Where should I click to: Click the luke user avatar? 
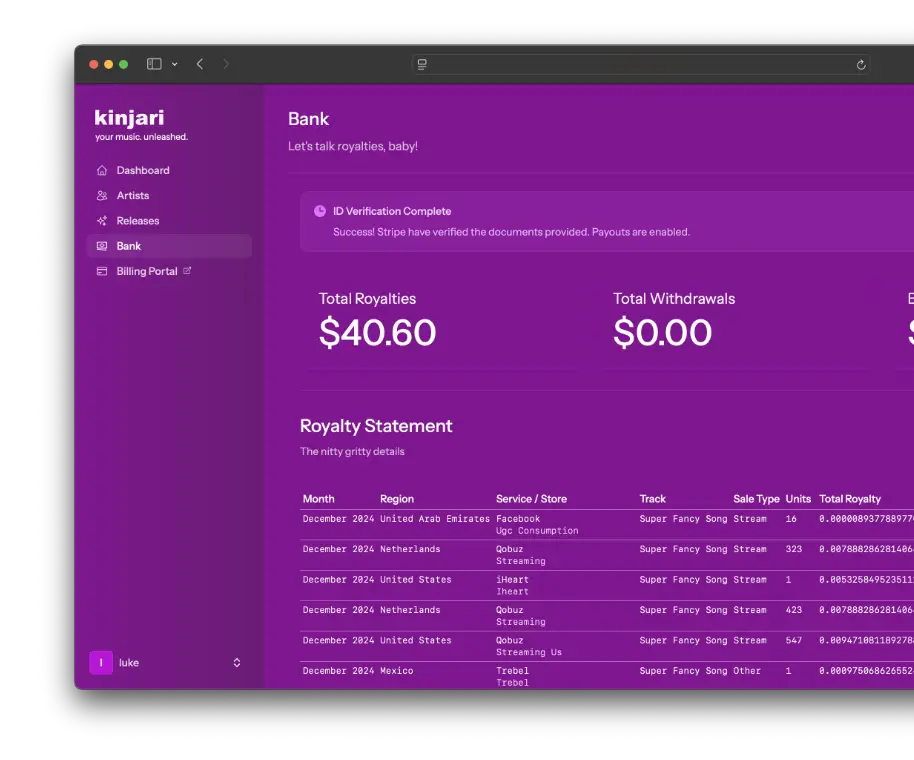pyautogui.click(x=101, y=662)
